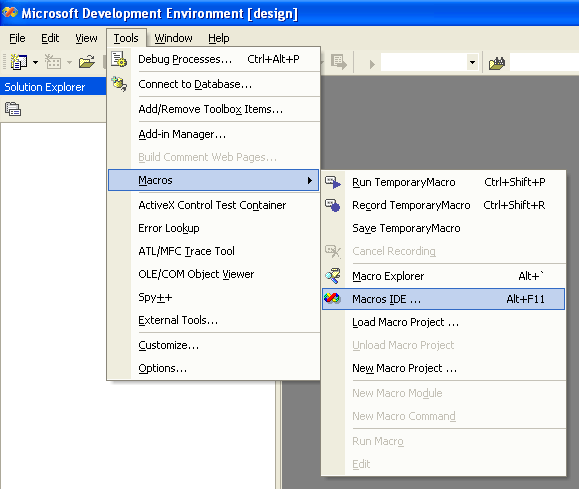Expand the Macros submenu arrow

pos(309,180)
